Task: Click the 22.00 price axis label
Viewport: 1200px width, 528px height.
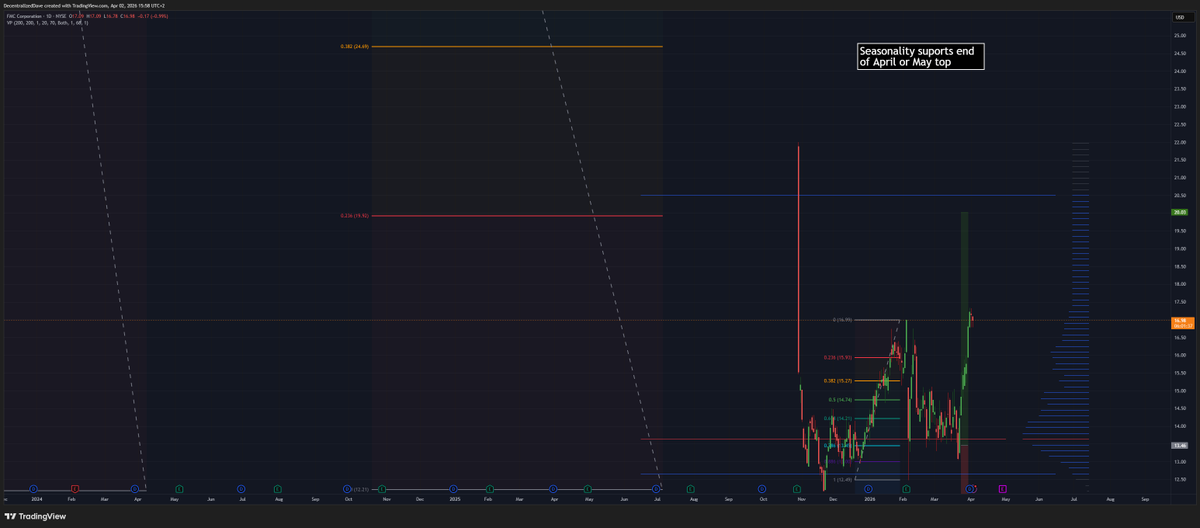Action: coord(1180,142)
